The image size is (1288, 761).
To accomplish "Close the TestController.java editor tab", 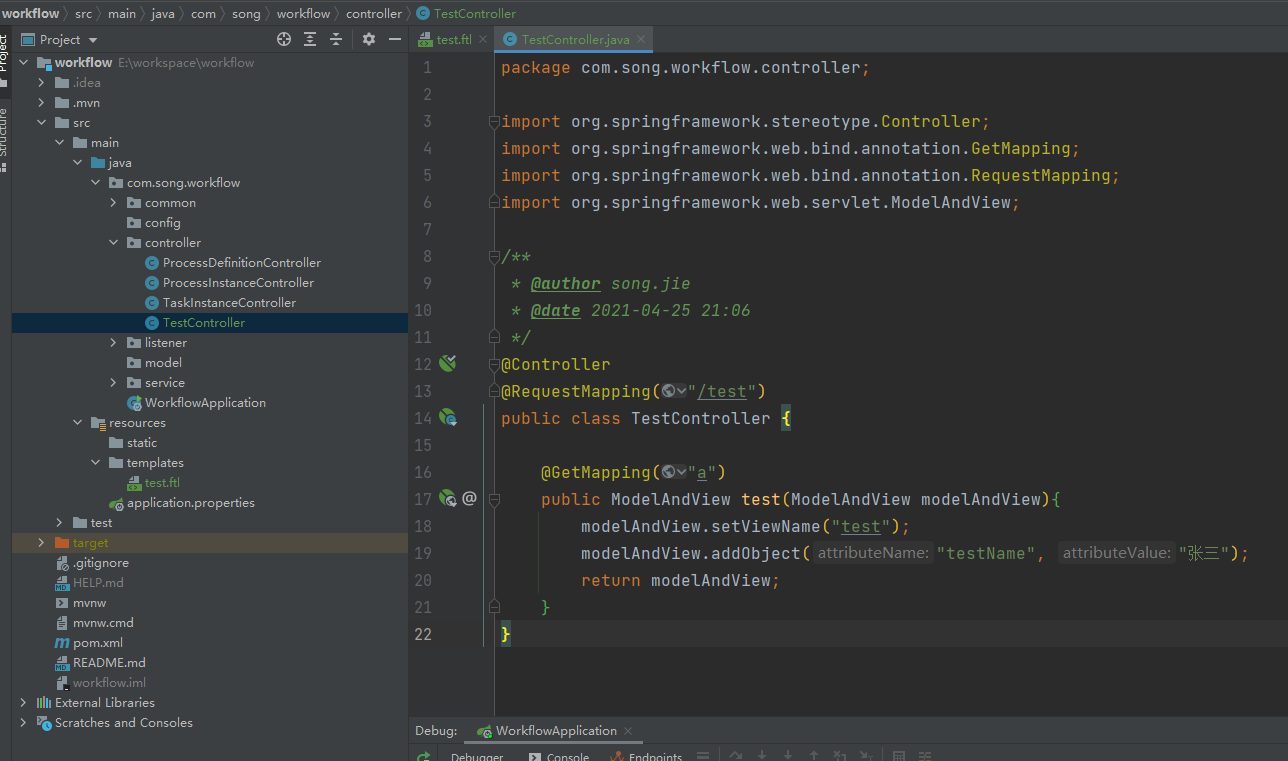I will point(641,40).
